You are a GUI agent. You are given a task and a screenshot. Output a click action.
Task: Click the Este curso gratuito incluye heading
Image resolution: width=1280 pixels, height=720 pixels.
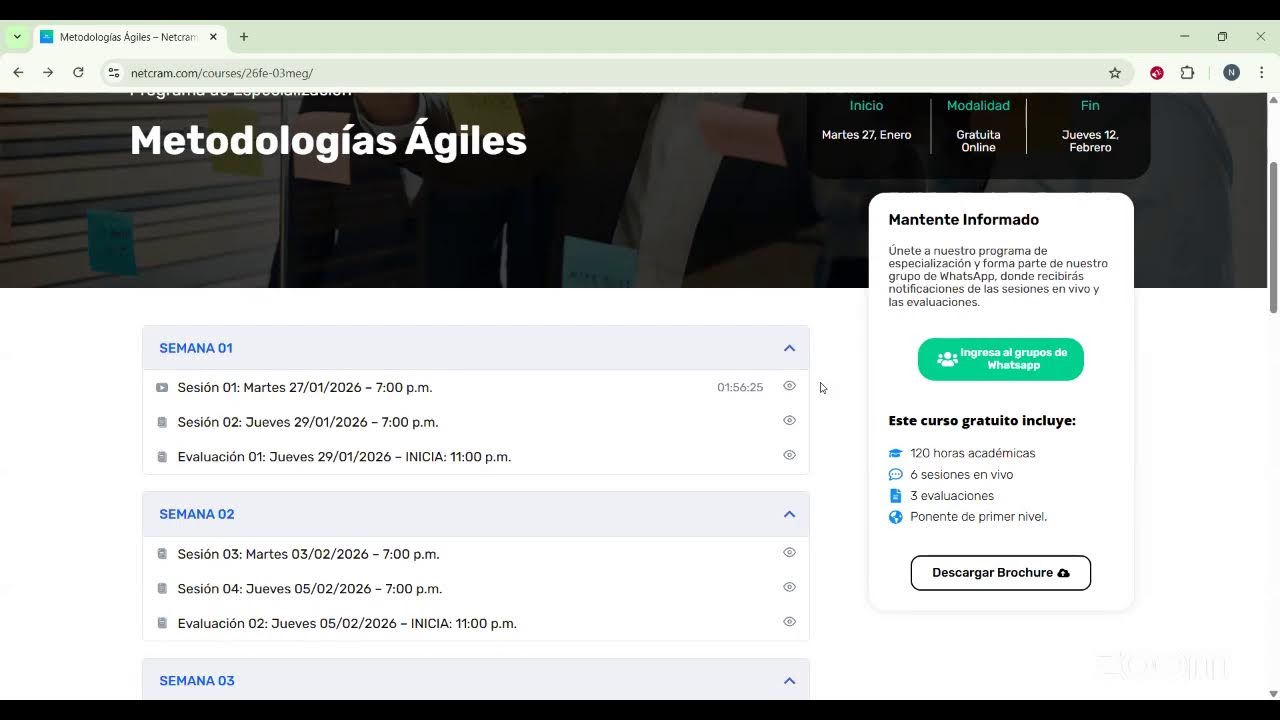click(x=982, y=421)
